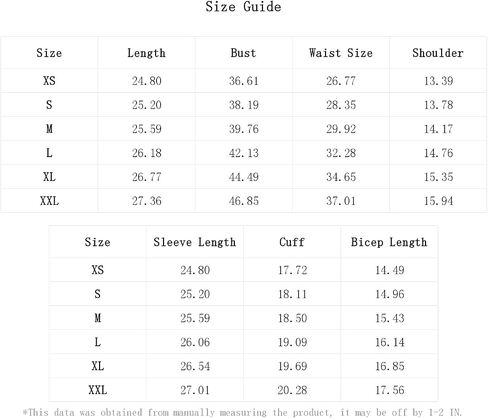Screen dimensions: 488x418
Task: Click XS cuff value 17.72
Action: (293, 270)
